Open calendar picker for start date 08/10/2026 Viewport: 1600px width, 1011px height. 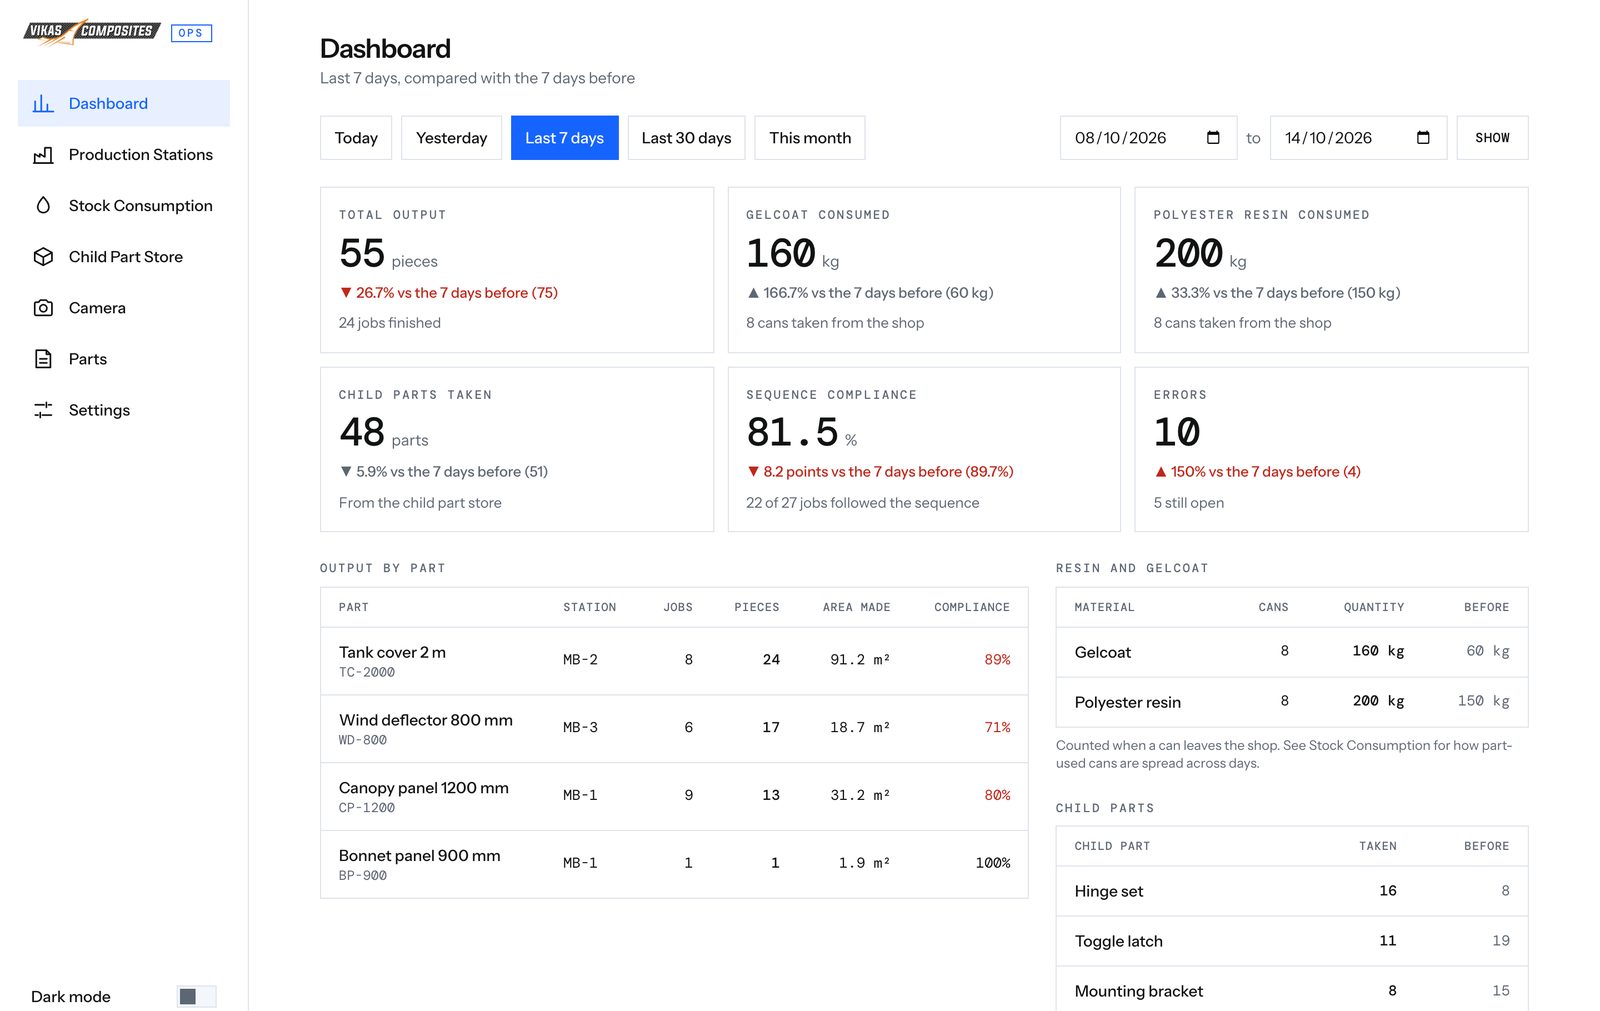(1213, 138)
